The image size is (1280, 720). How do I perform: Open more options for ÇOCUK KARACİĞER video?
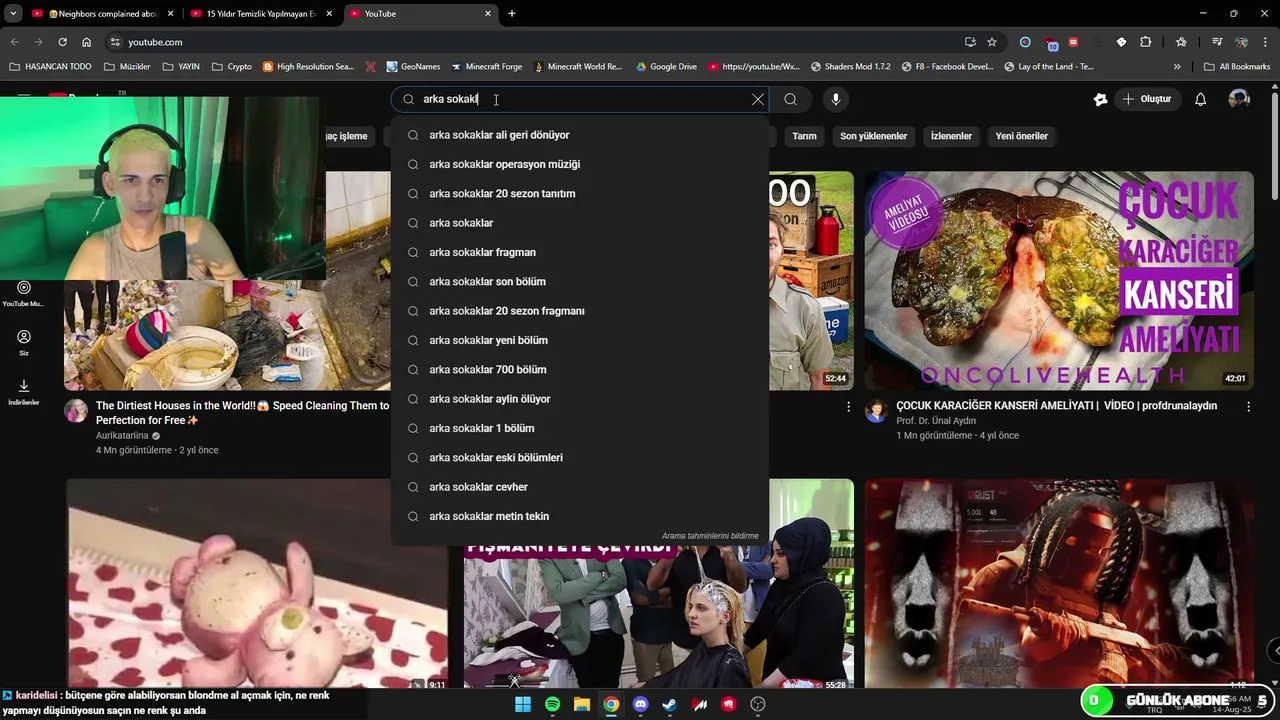tap(1248, 407)
